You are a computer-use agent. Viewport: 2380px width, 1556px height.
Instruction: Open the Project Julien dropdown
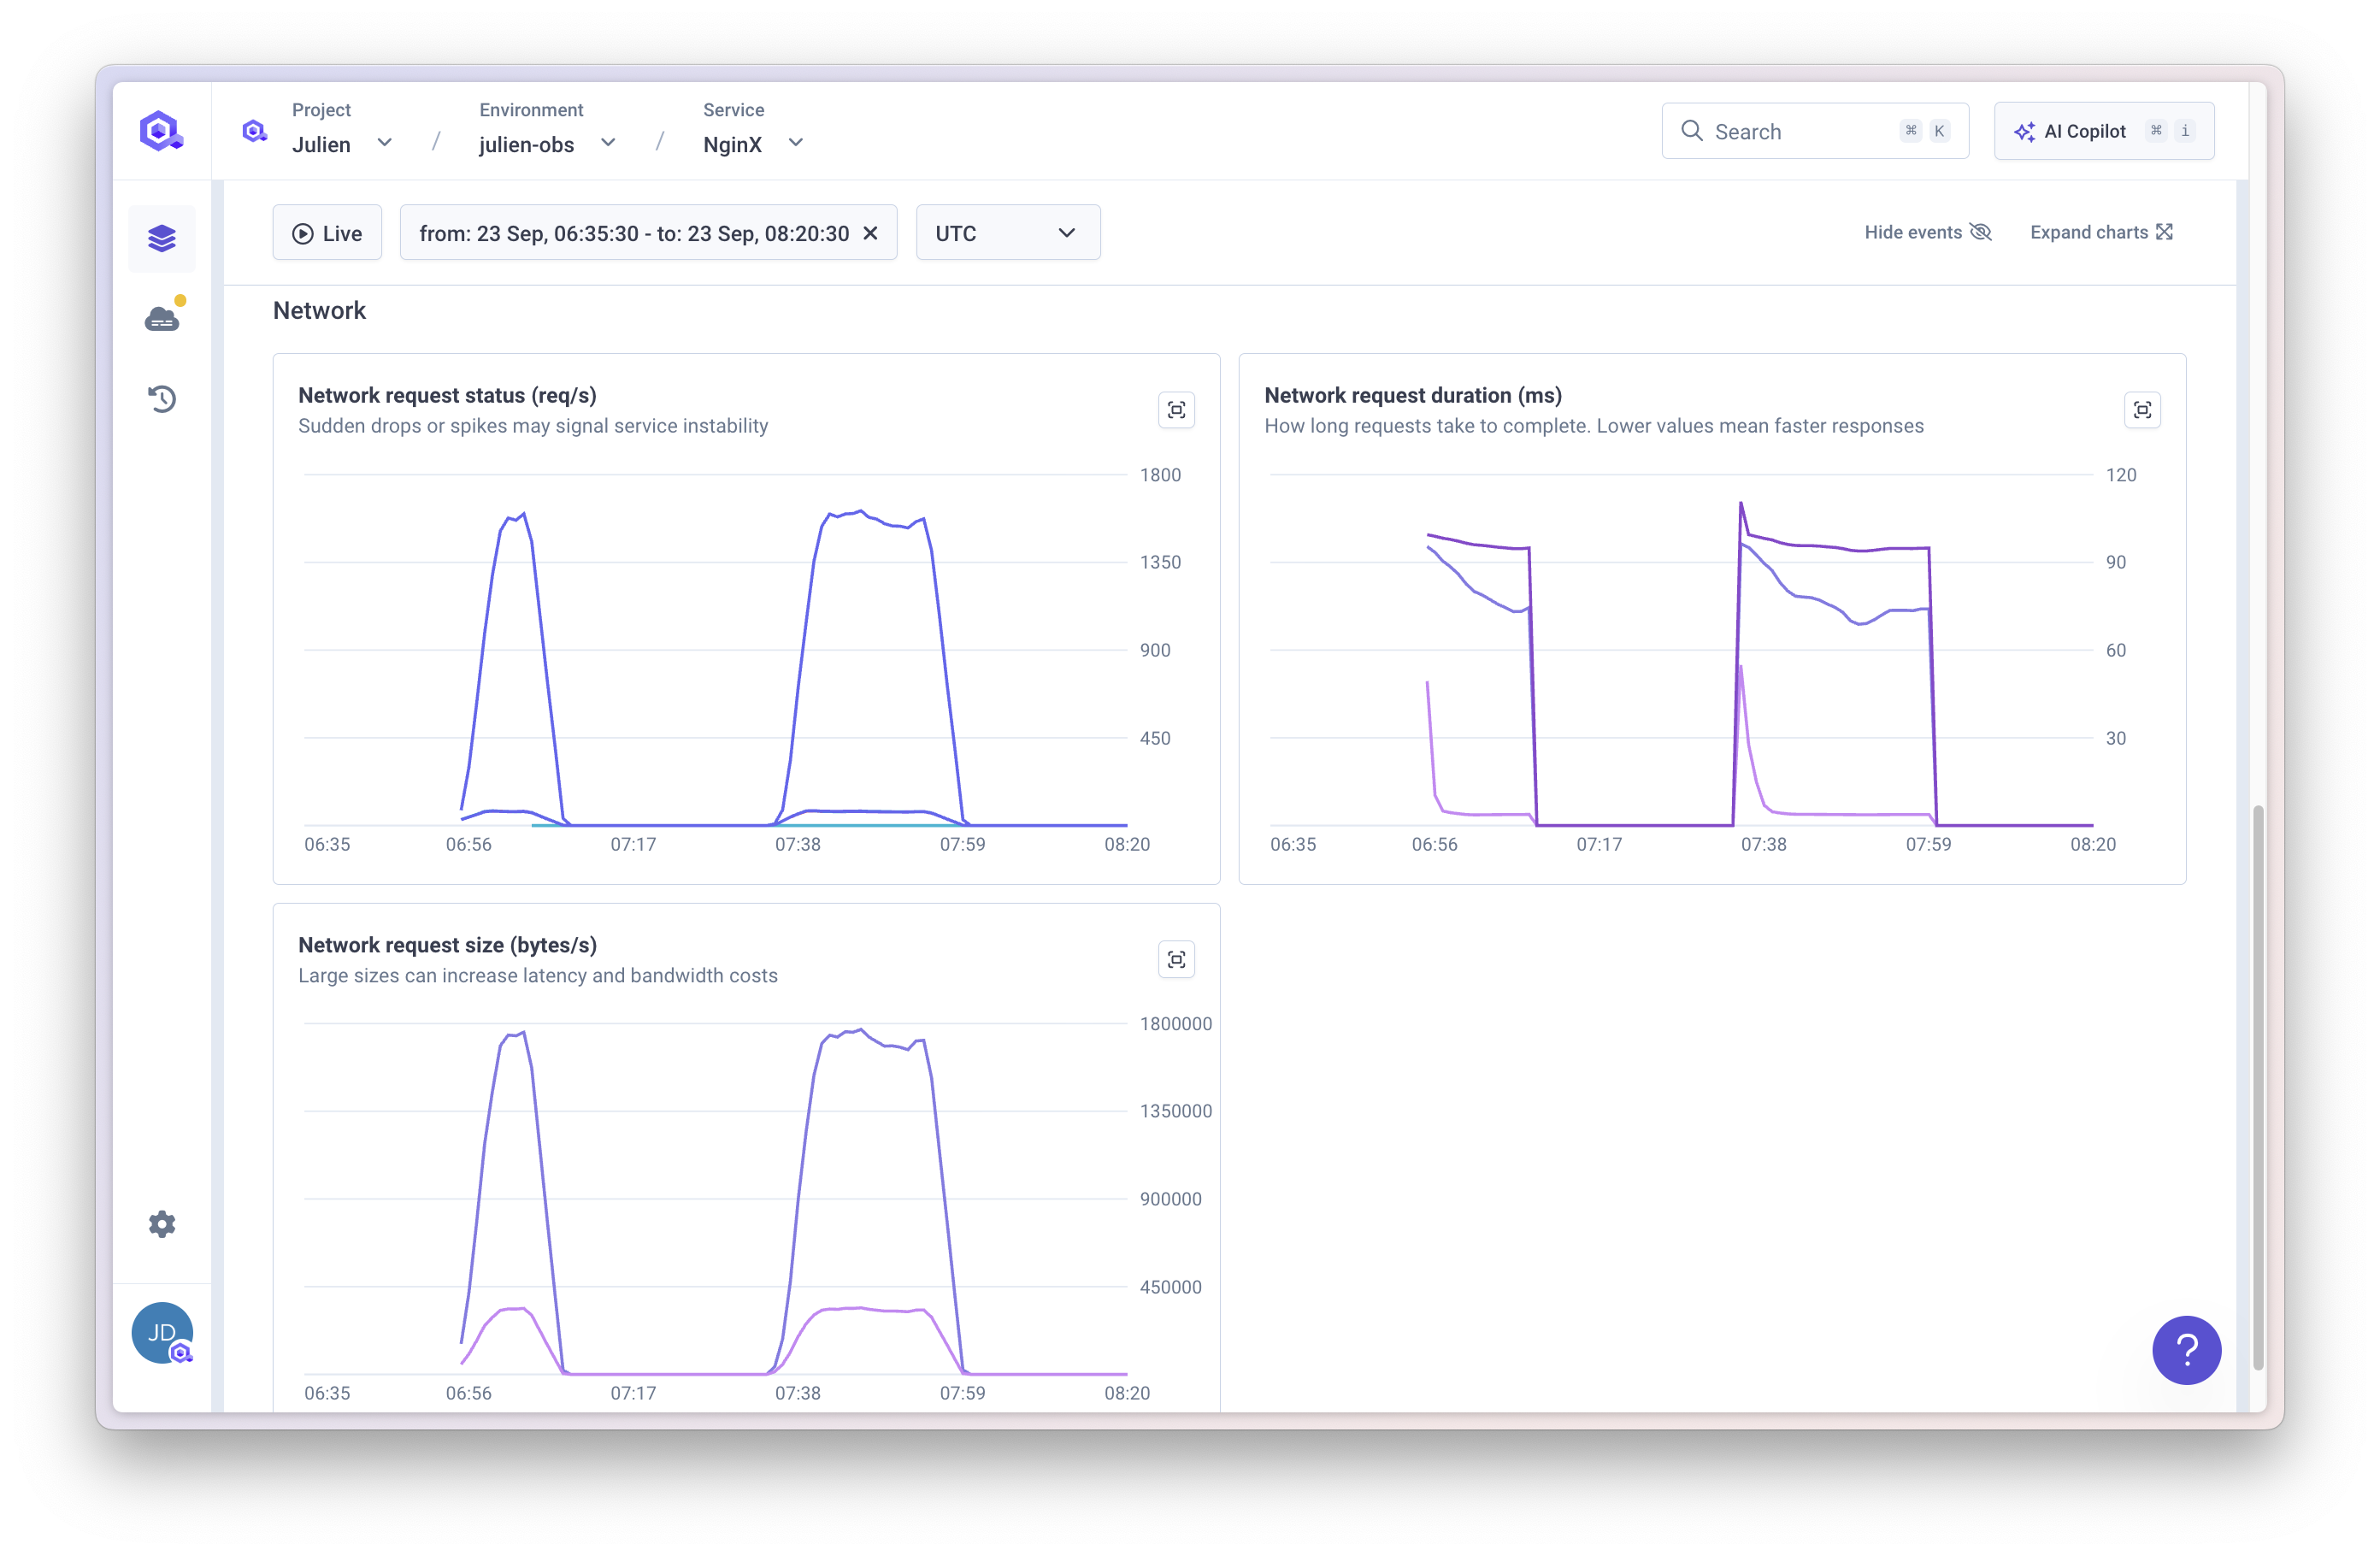point(385,143)
